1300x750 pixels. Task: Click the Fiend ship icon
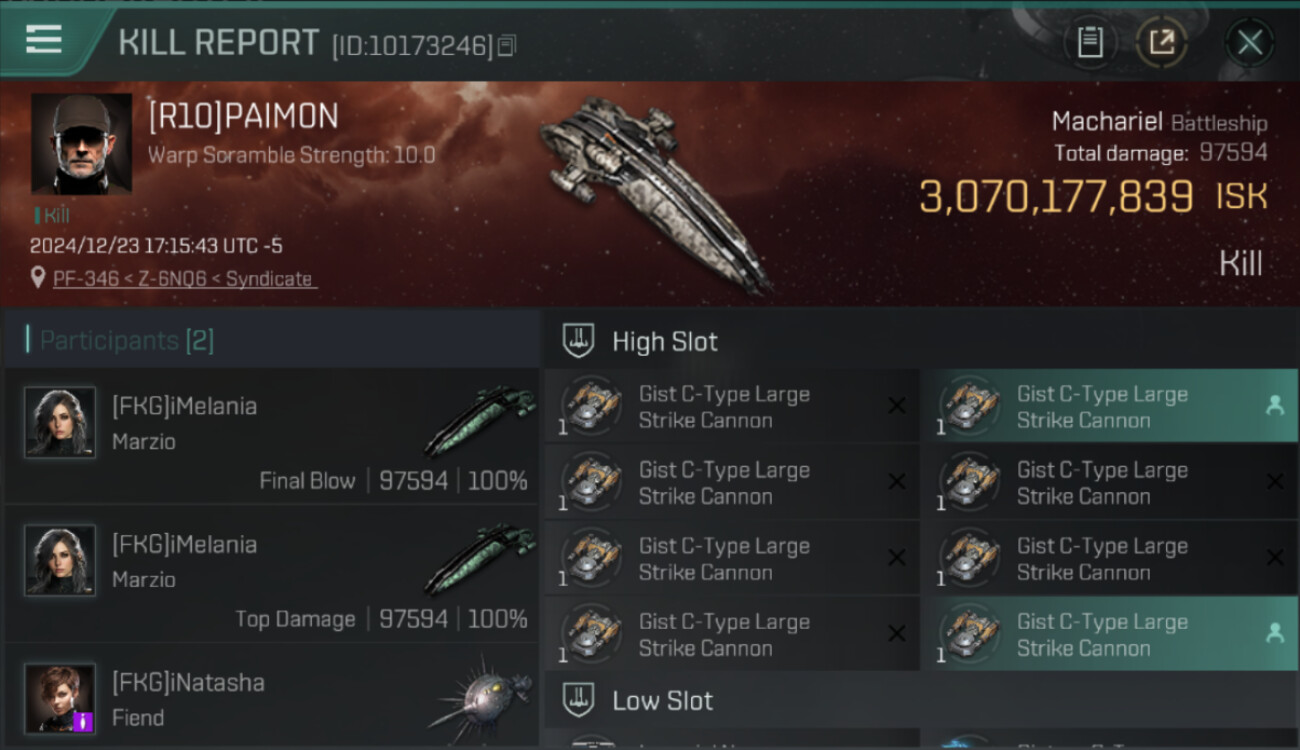478,700
